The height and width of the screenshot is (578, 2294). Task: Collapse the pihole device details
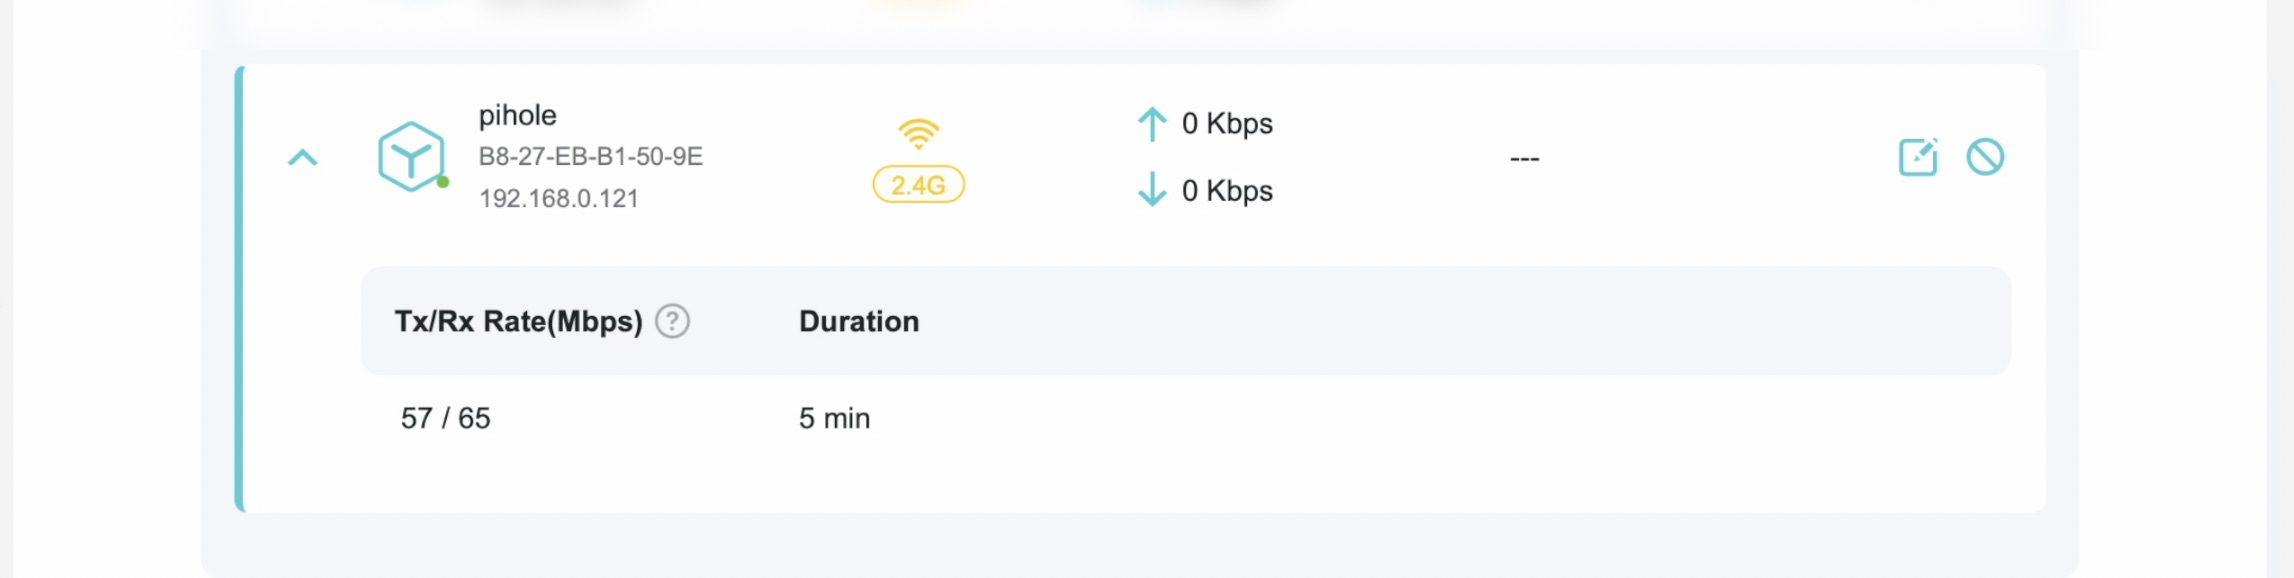302,158
